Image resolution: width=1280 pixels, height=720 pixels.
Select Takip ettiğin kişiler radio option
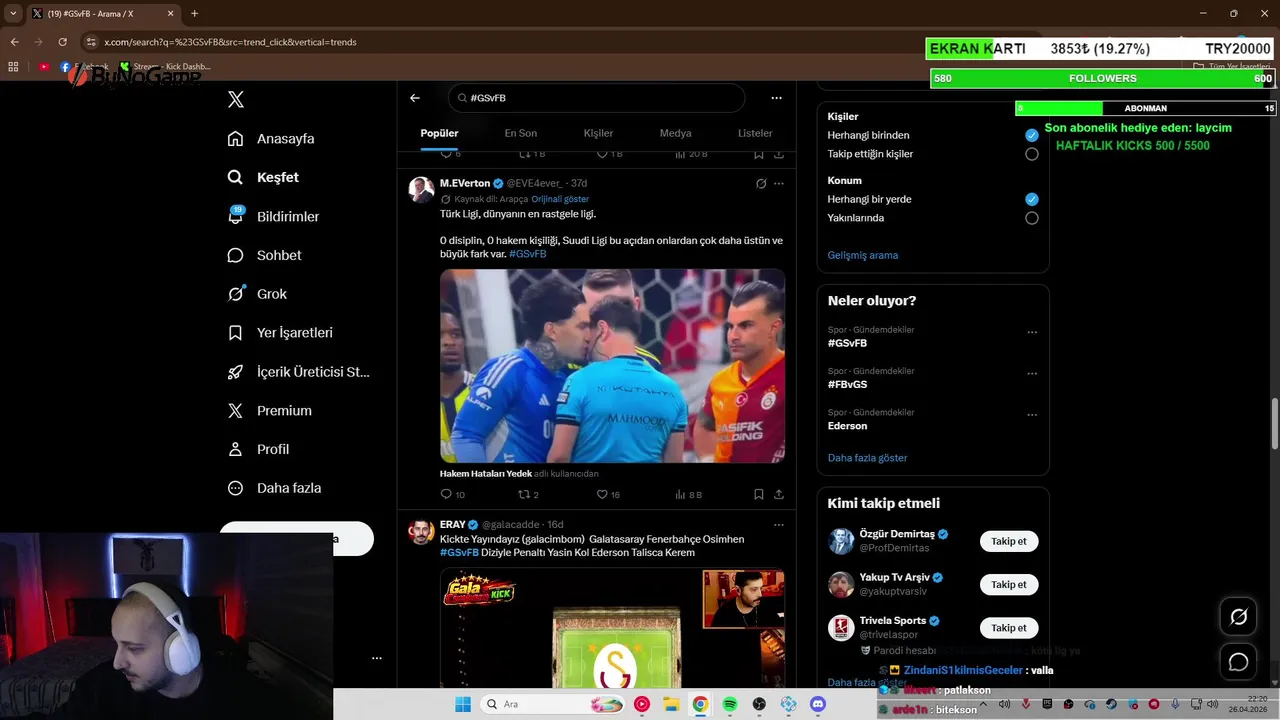[x=1031, y=154]
